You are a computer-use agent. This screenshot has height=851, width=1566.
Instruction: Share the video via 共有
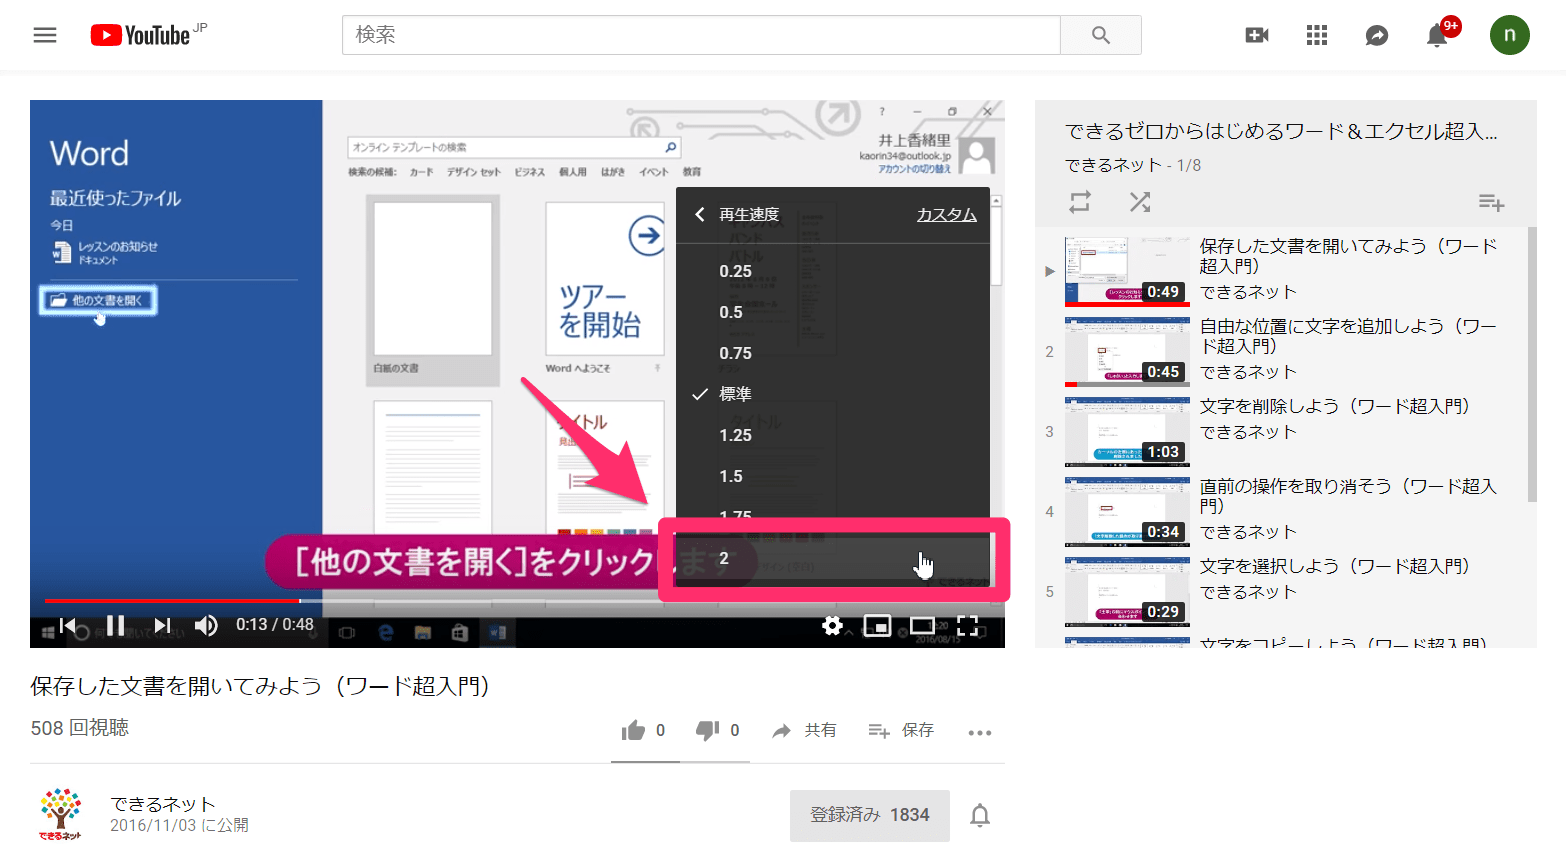(x=805, y=731)
